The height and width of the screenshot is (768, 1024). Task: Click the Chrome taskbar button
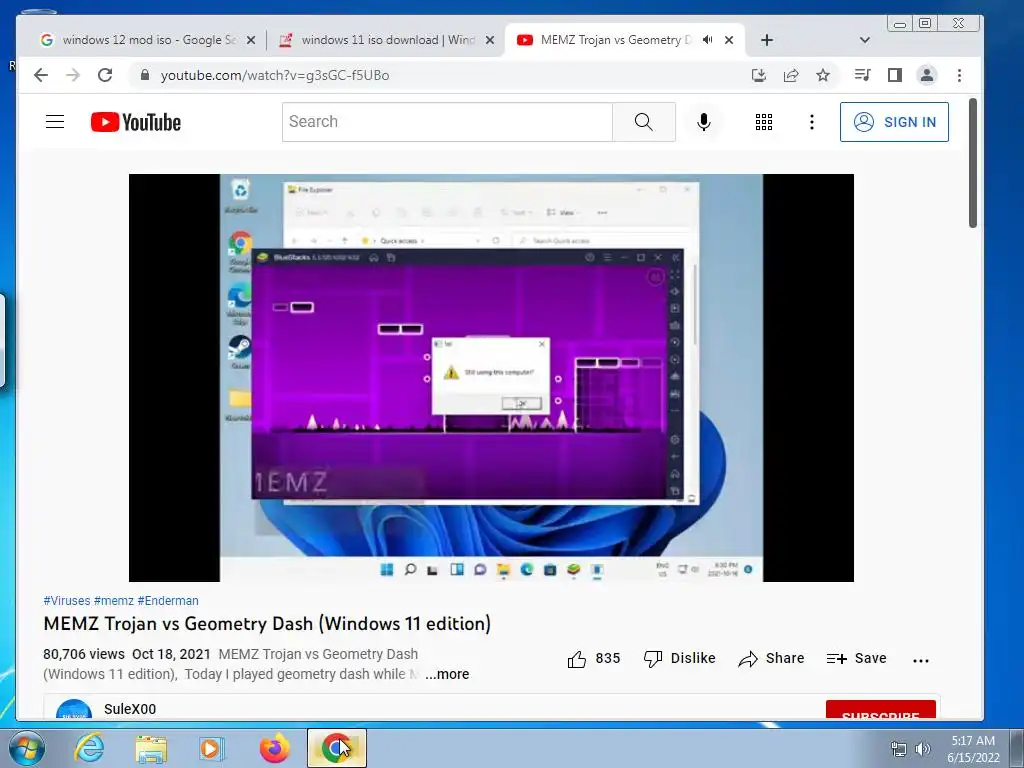[337, 748]
